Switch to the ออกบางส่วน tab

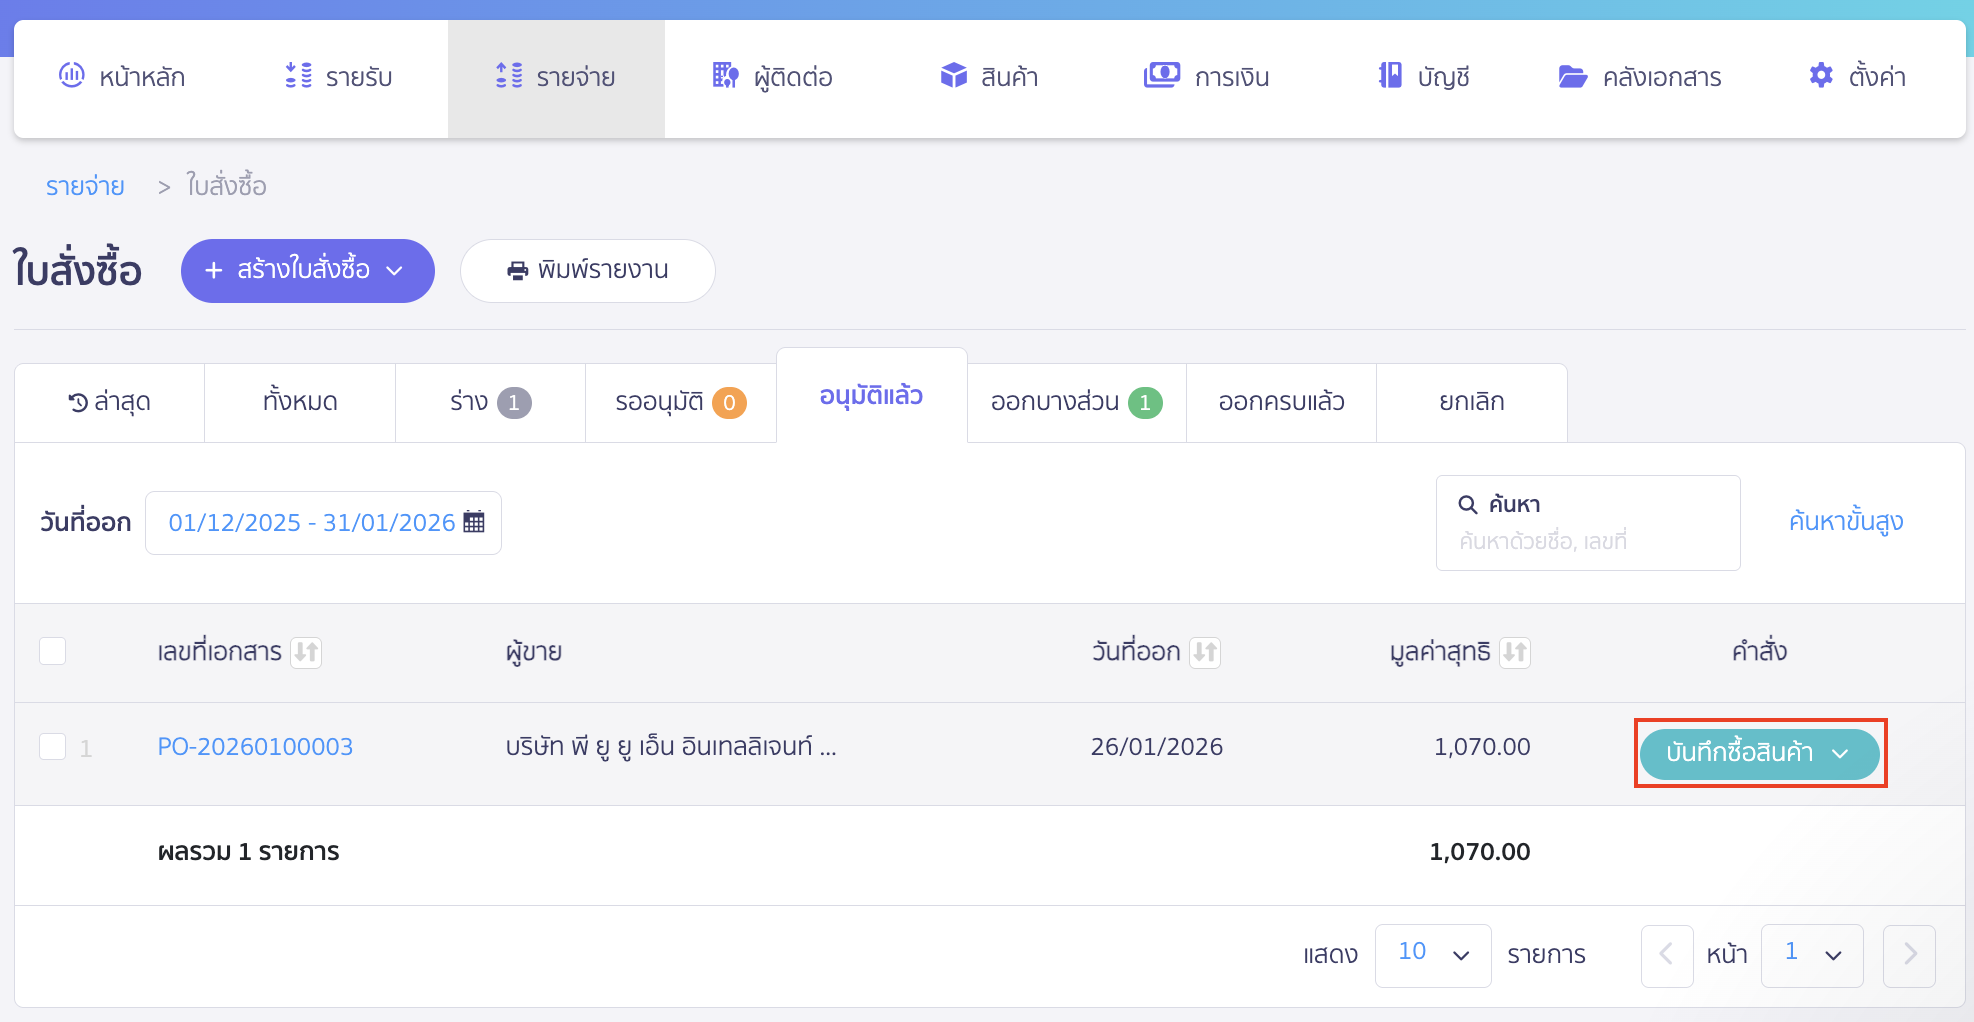point(1076,402)
